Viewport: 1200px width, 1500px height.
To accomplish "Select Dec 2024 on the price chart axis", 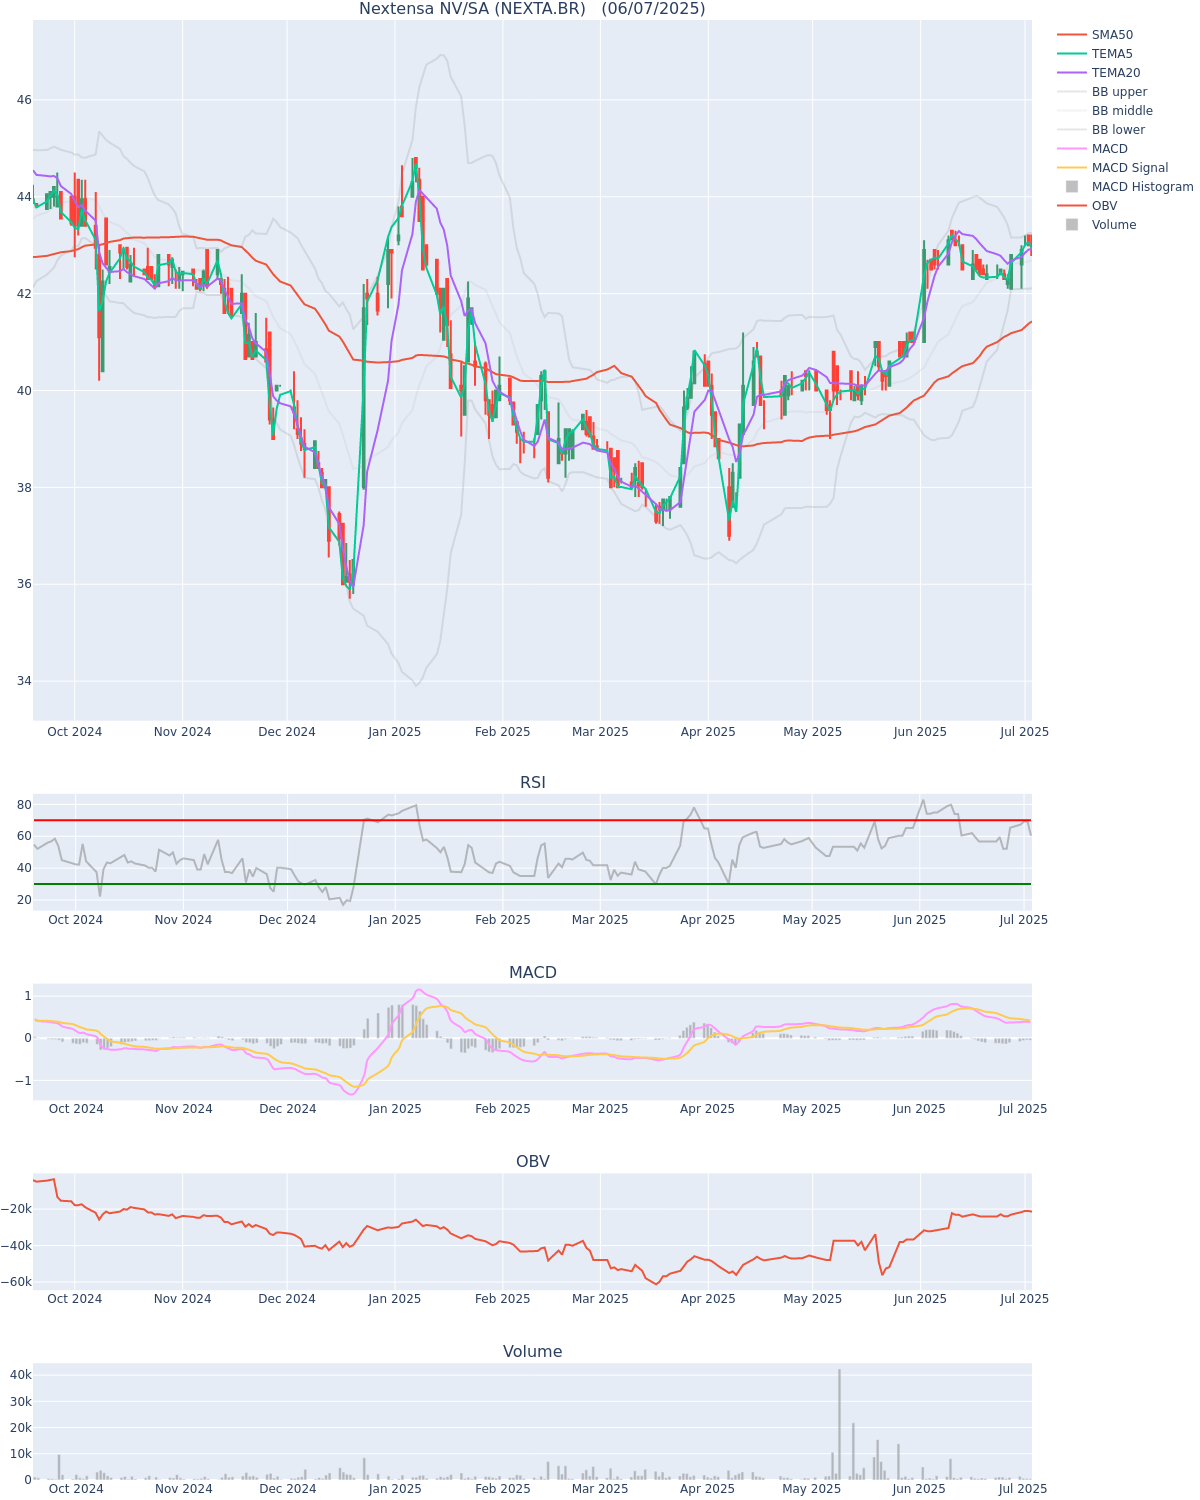I will (287, 732).
